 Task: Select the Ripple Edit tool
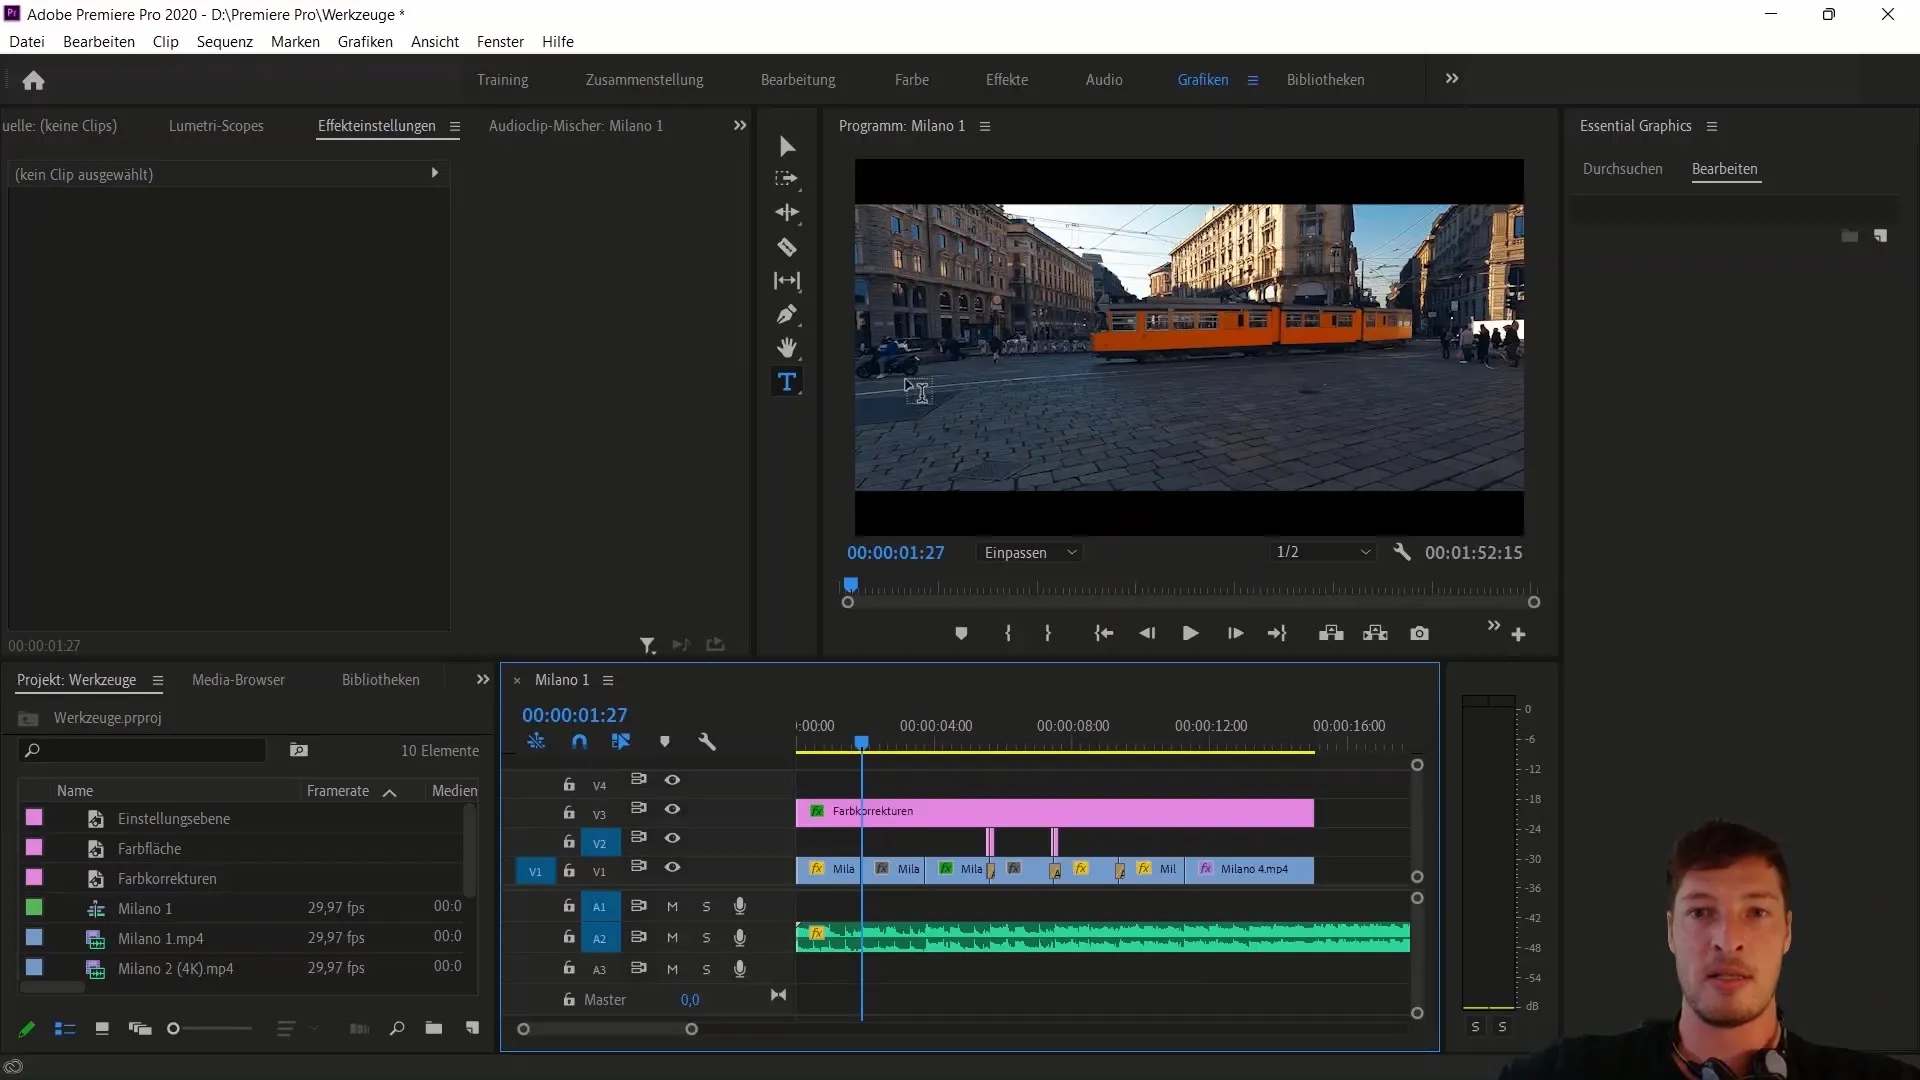(787, 213)
